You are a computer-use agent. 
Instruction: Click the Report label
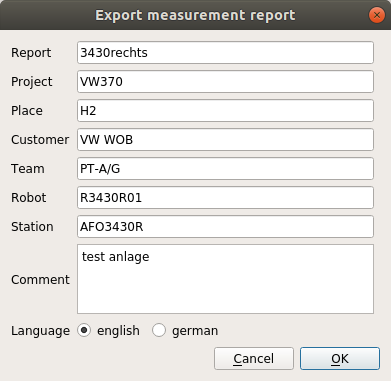31,53
